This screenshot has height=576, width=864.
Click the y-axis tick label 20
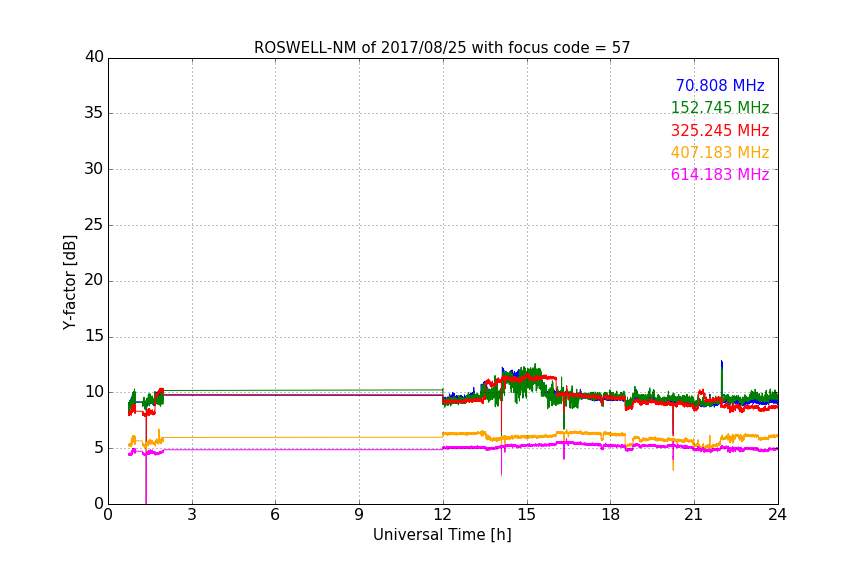(x=94, y=280)
